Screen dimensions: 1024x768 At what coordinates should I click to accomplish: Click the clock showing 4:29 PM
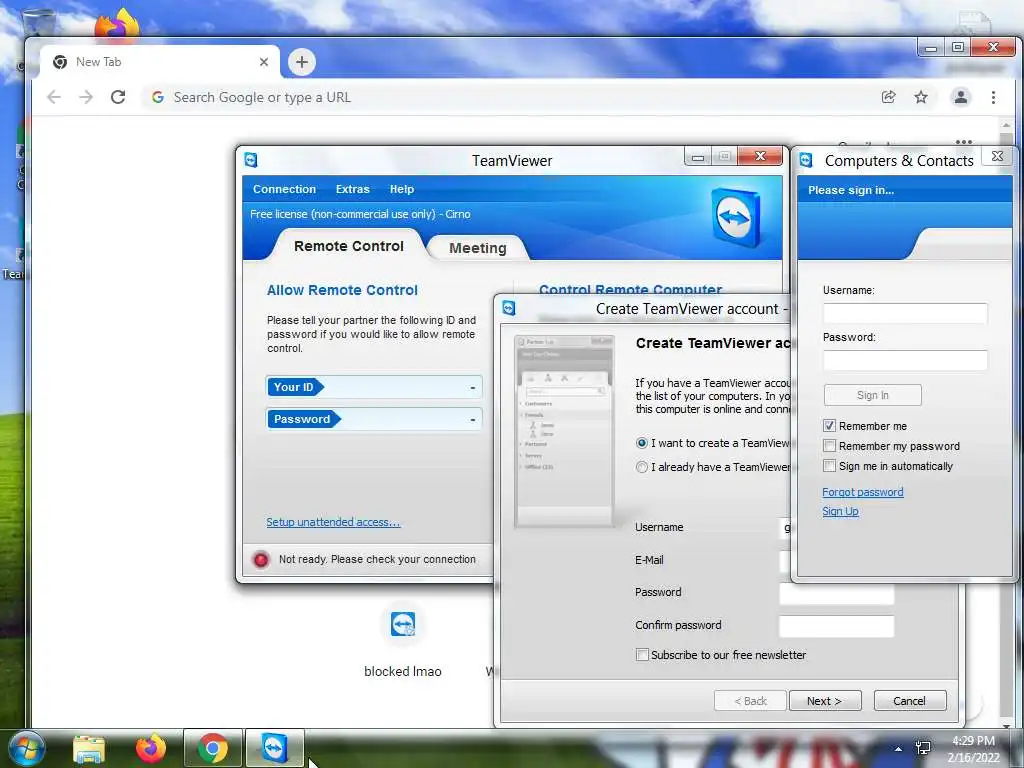(973, 741)
